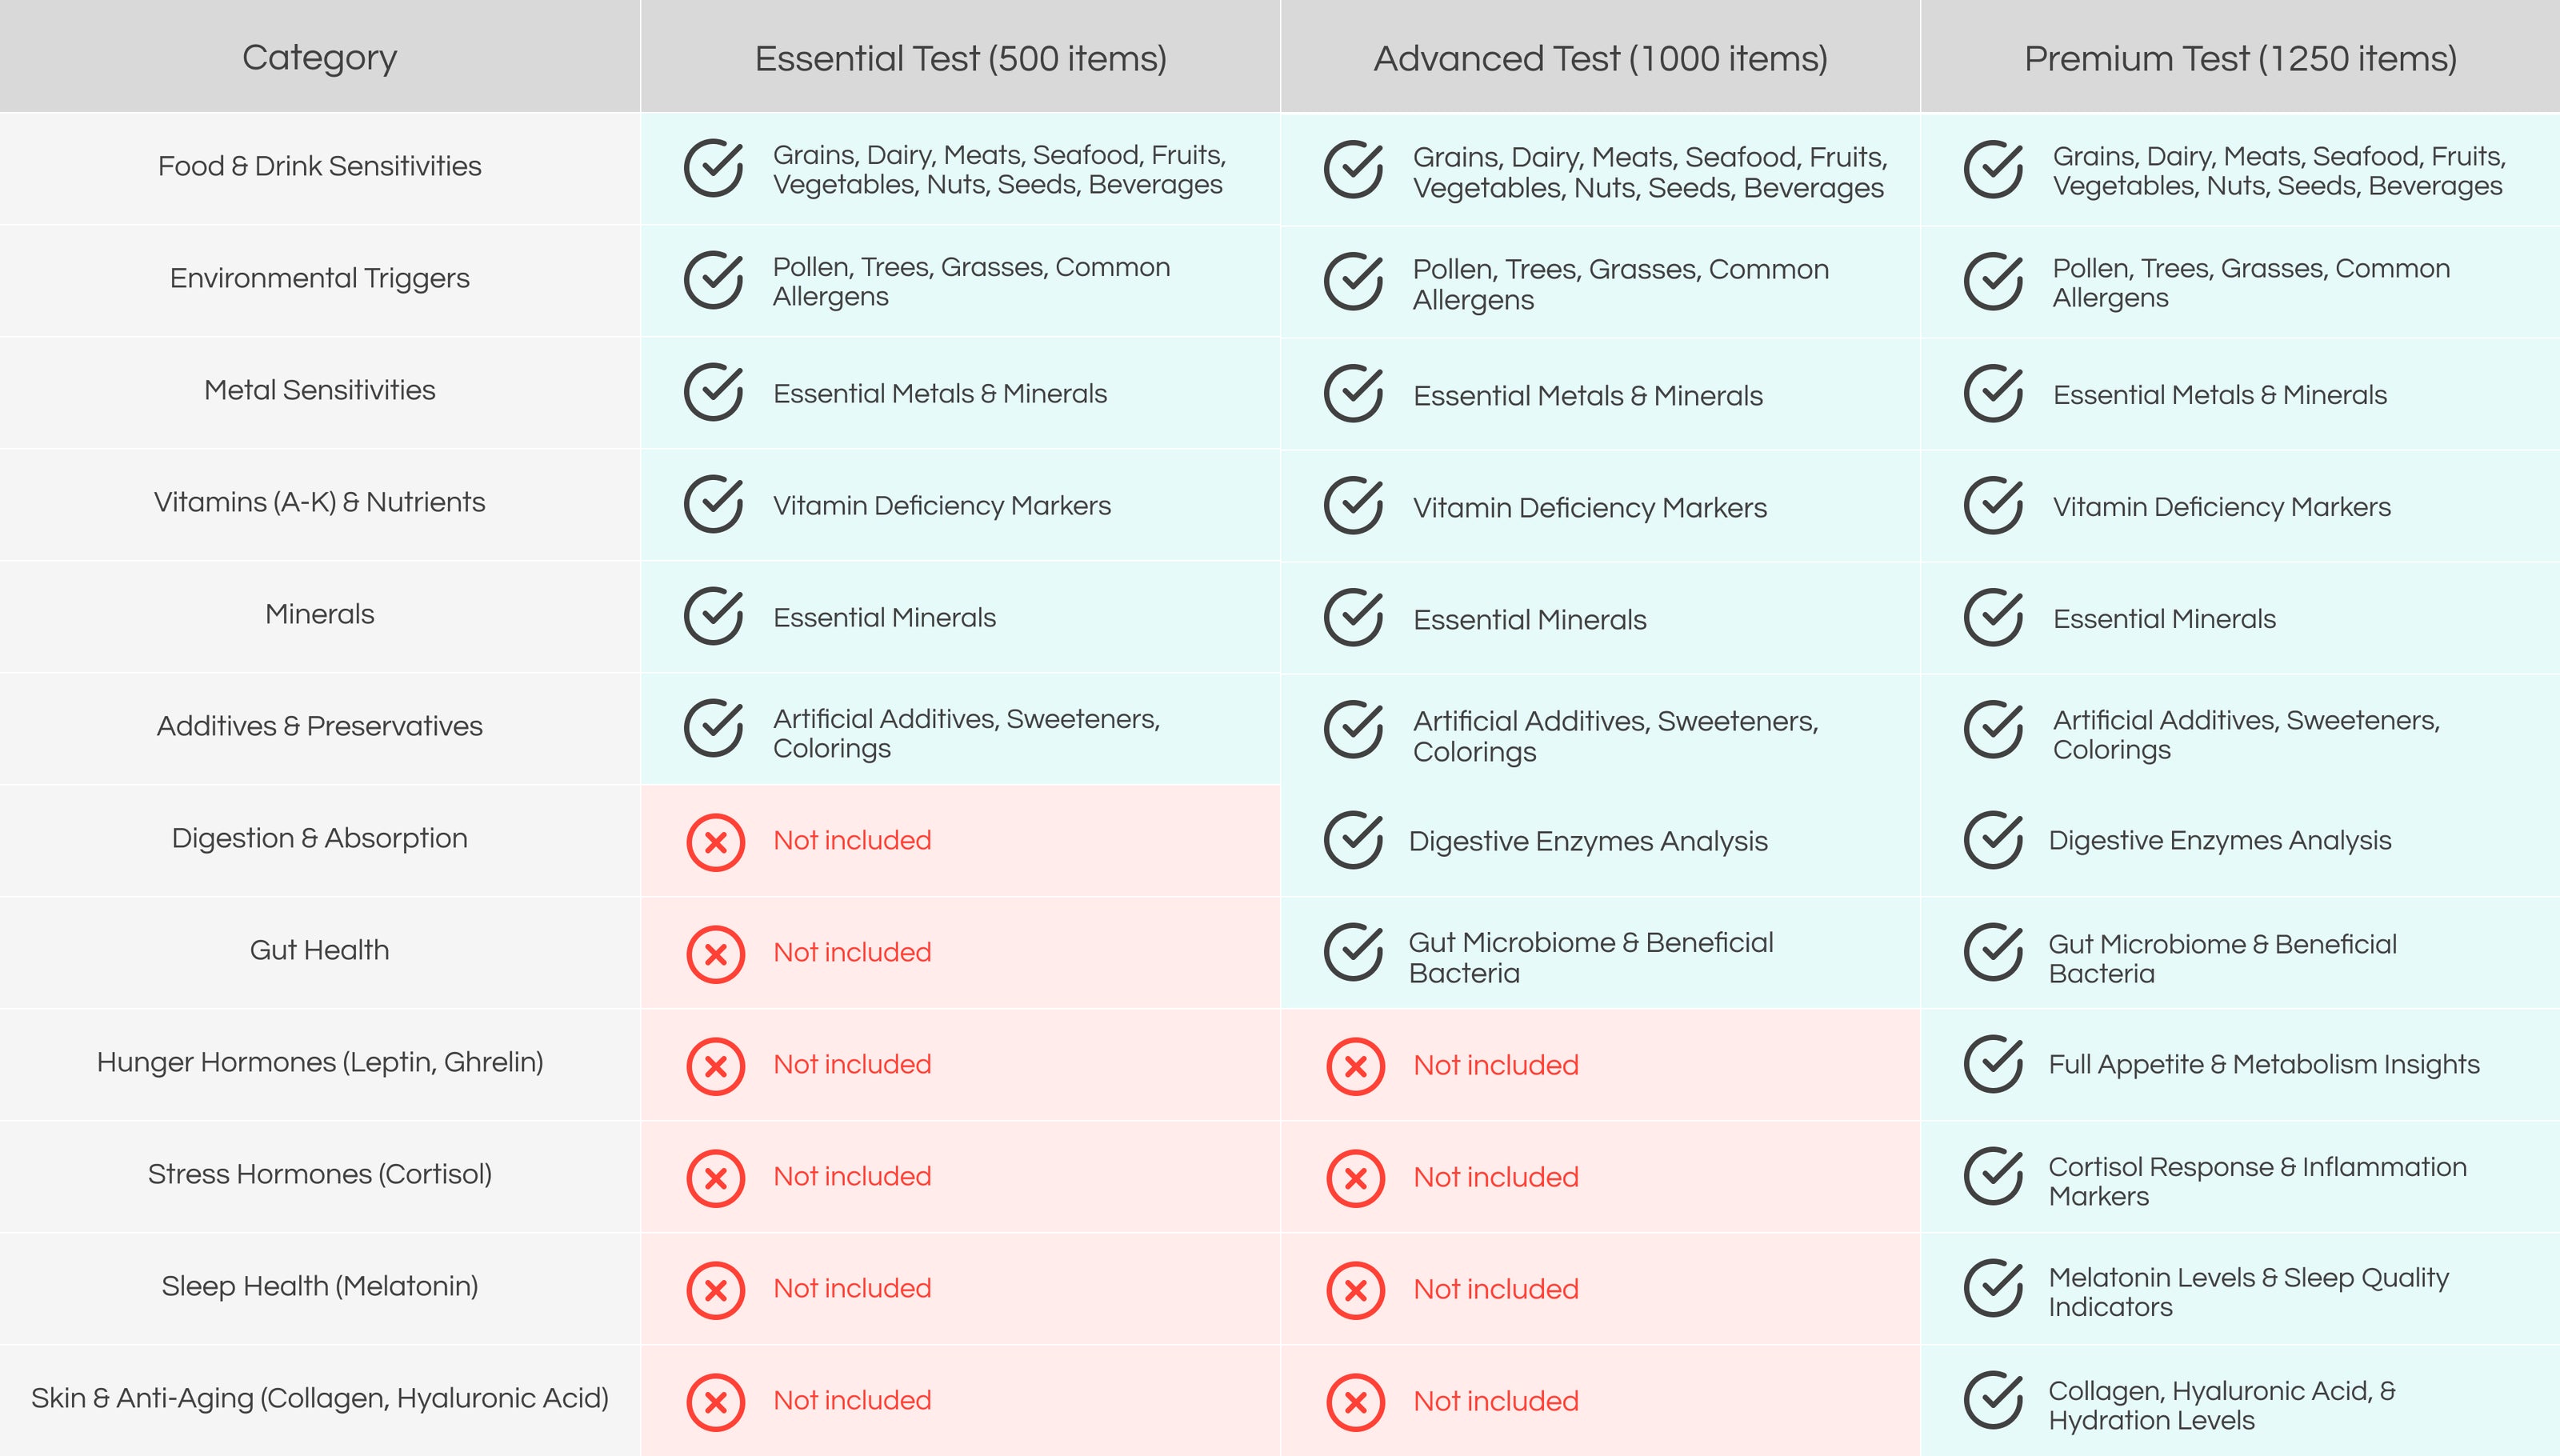
Task: Click Advanced checkmark beside Digestive Enzymes Analysis
Action: [1353, 840]
